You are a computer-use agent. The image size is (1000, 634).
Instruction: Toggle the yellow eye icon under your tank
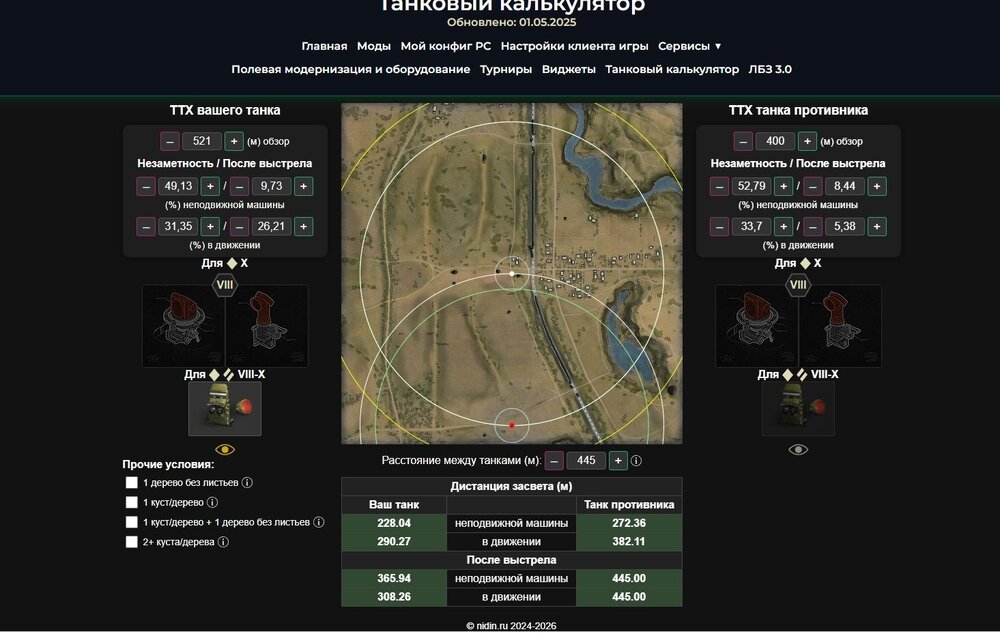[225, 450]
